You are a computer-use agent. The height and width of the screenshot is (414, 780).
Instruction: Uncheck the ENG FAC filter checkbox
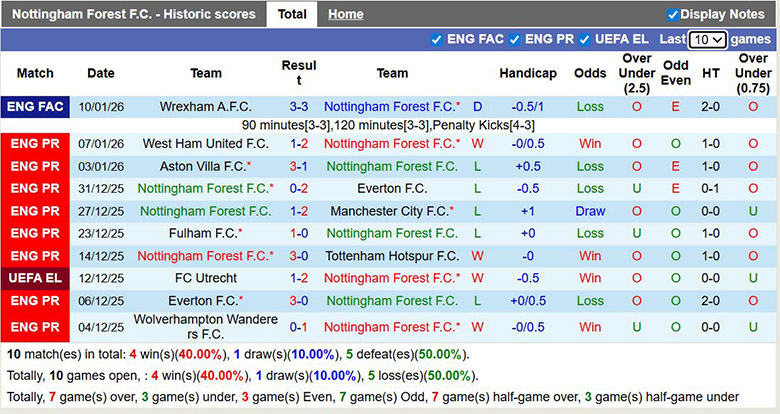point(436,39)
